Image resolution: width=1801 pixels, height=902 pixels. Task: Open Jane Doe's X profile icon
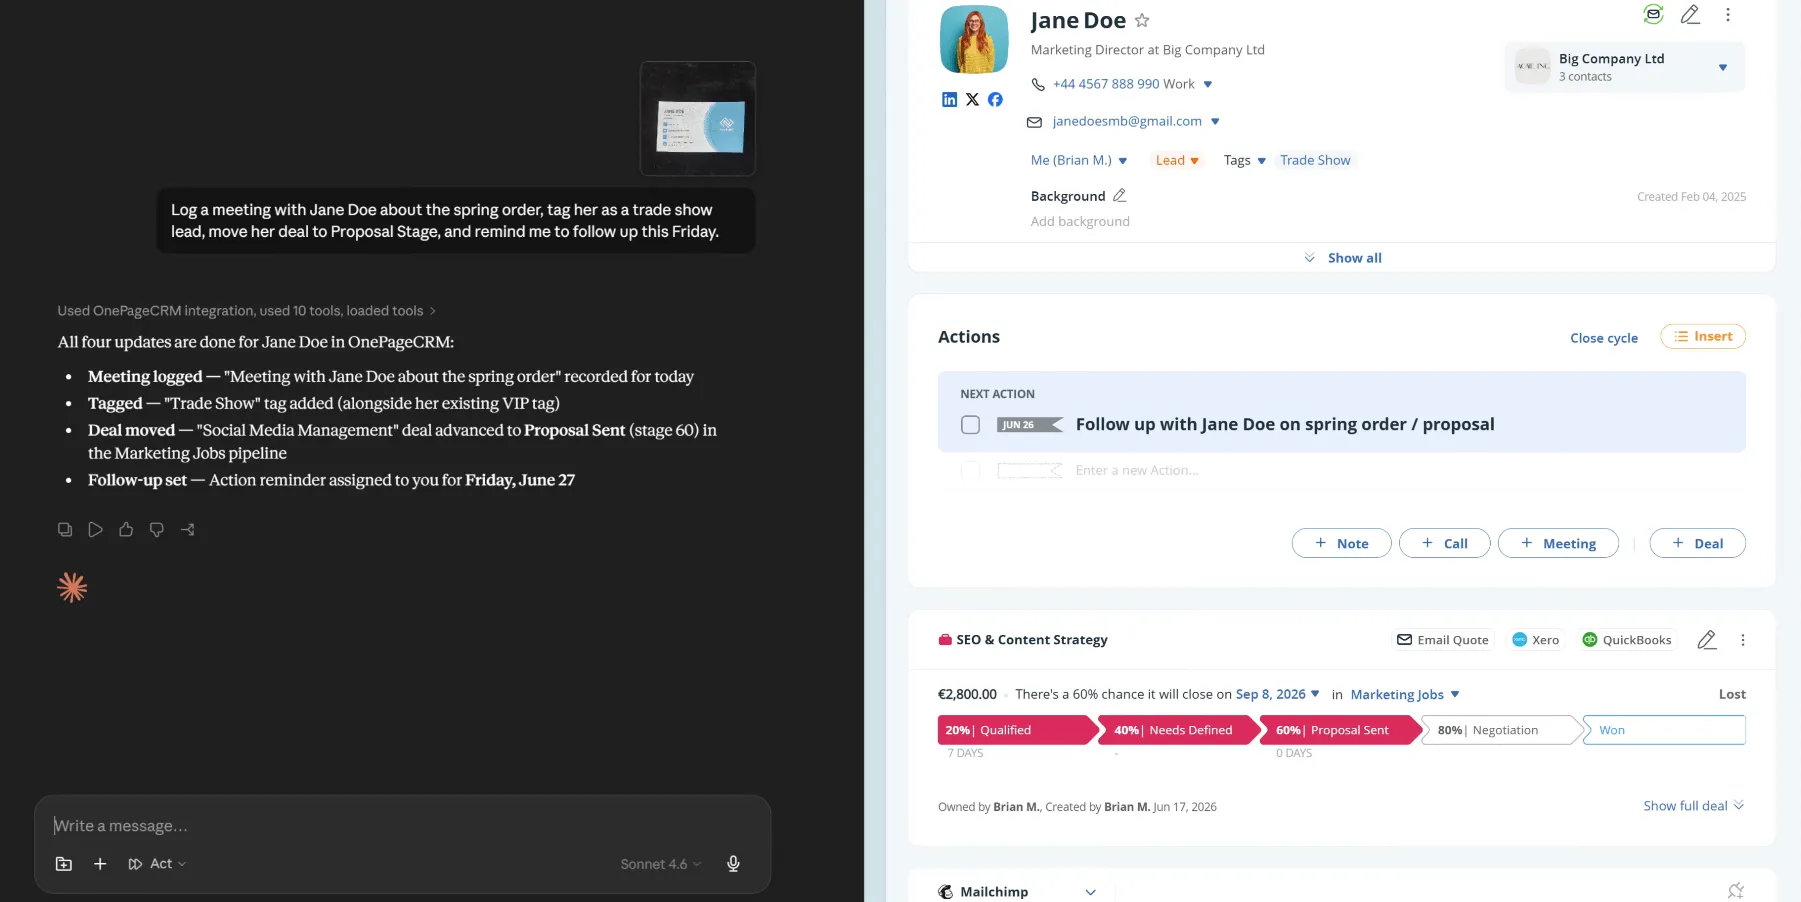click(x=972, y=99)
